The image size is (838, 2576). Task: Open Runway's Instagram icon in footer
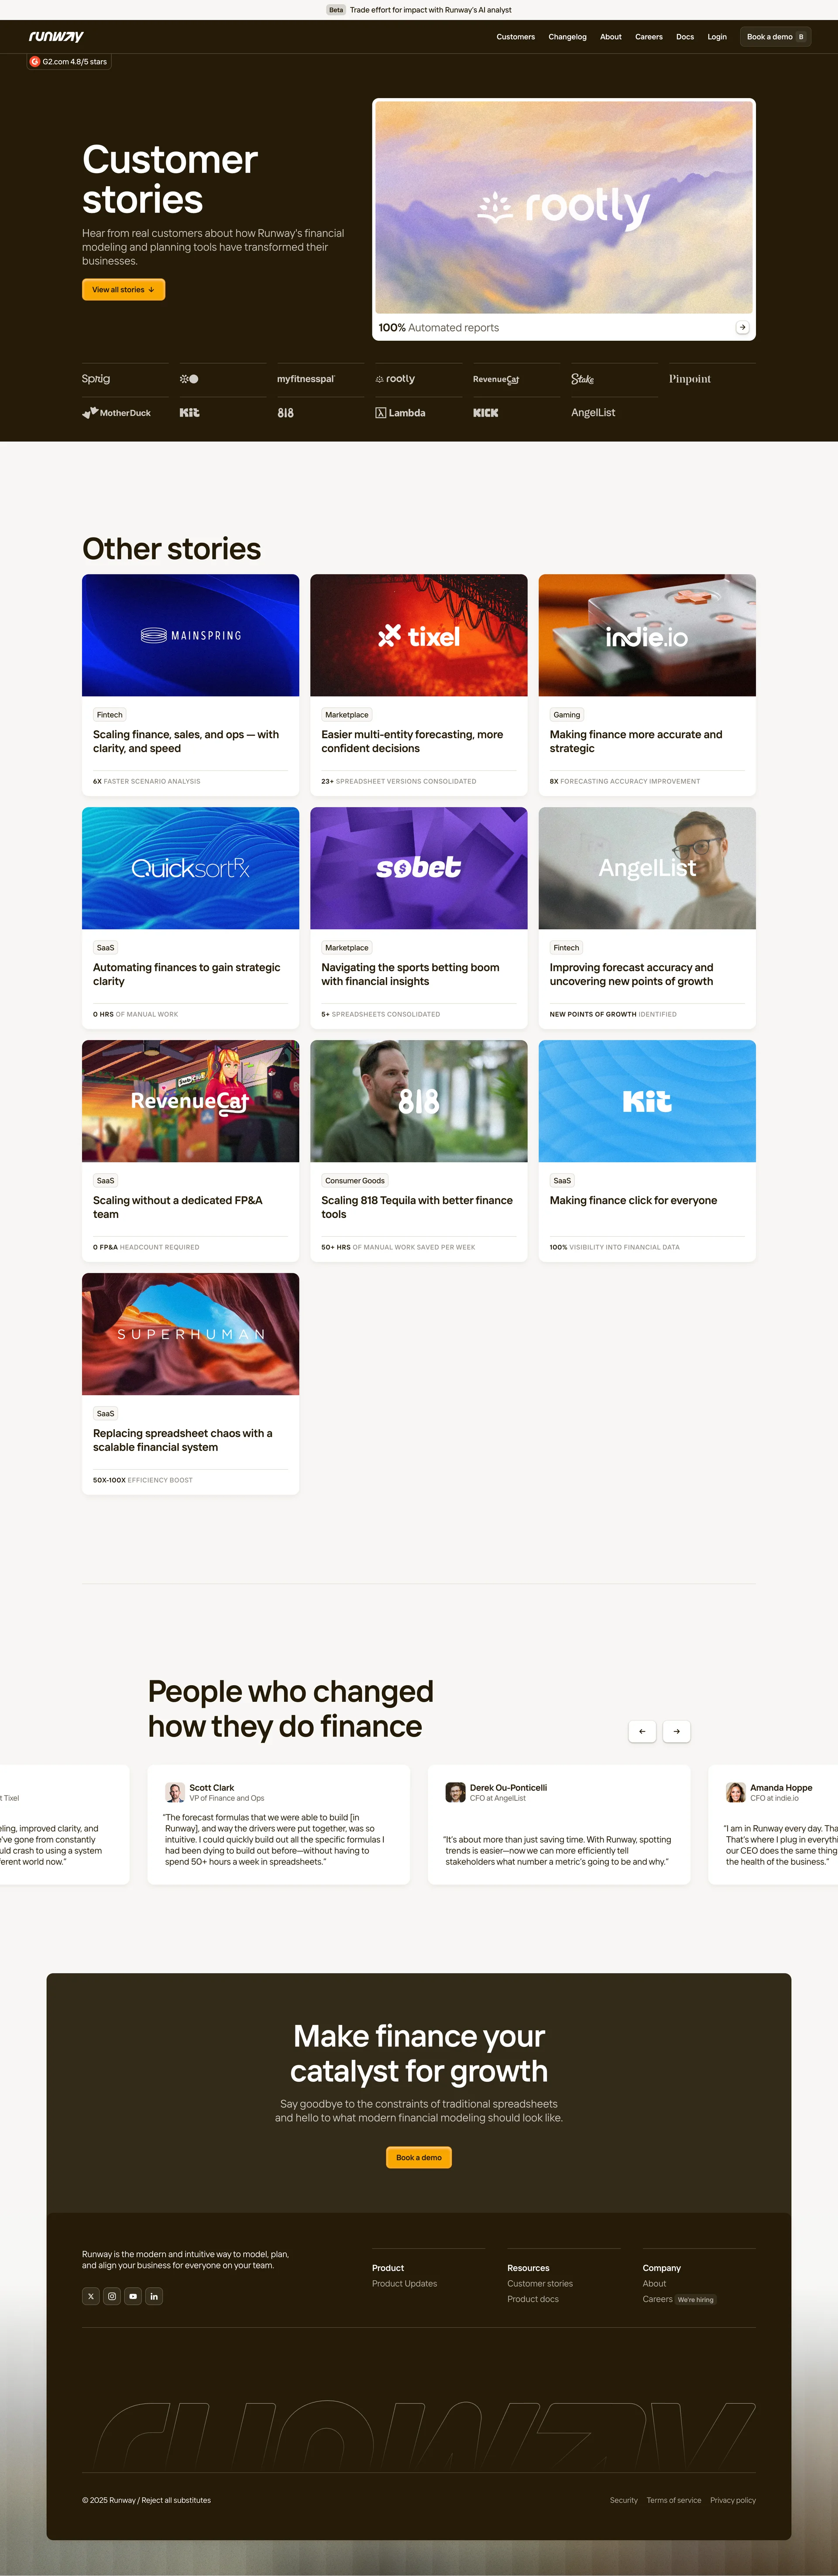coord(112,2296)
